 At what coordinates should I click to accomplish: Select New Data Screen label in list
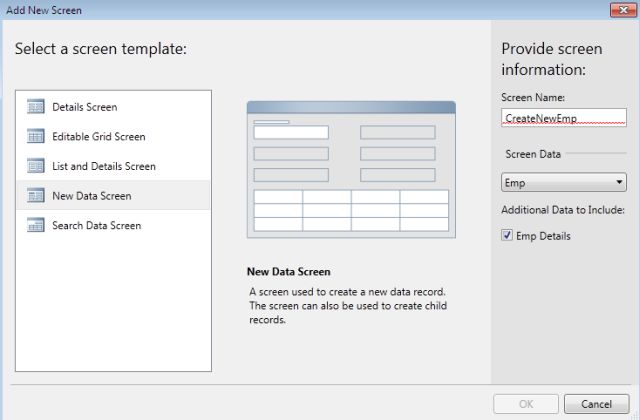[92, 196]
